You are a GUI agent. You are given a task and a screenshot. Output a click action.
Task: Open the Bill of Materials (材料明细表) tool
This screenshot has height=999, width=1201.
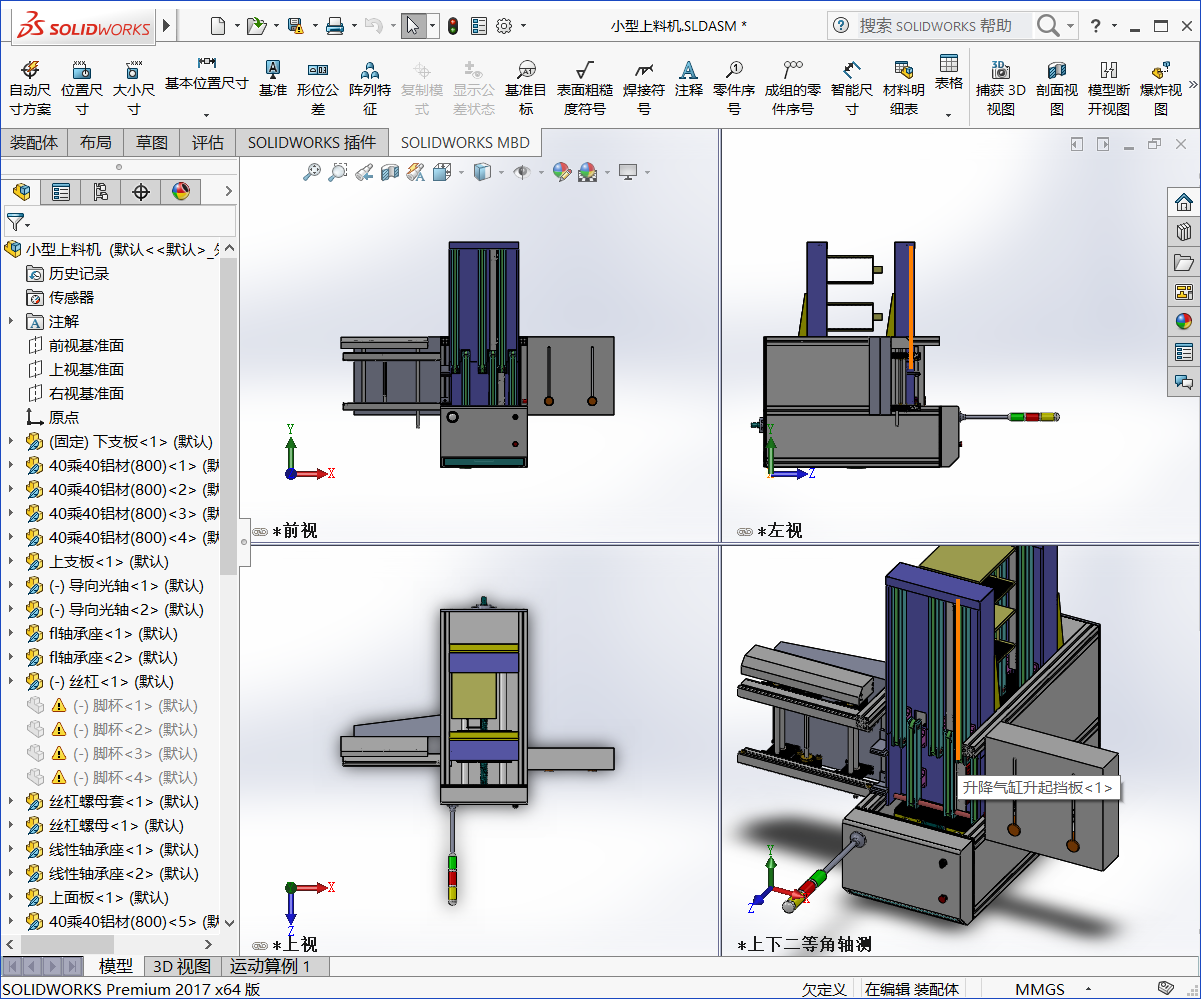[x=904, y=87]
